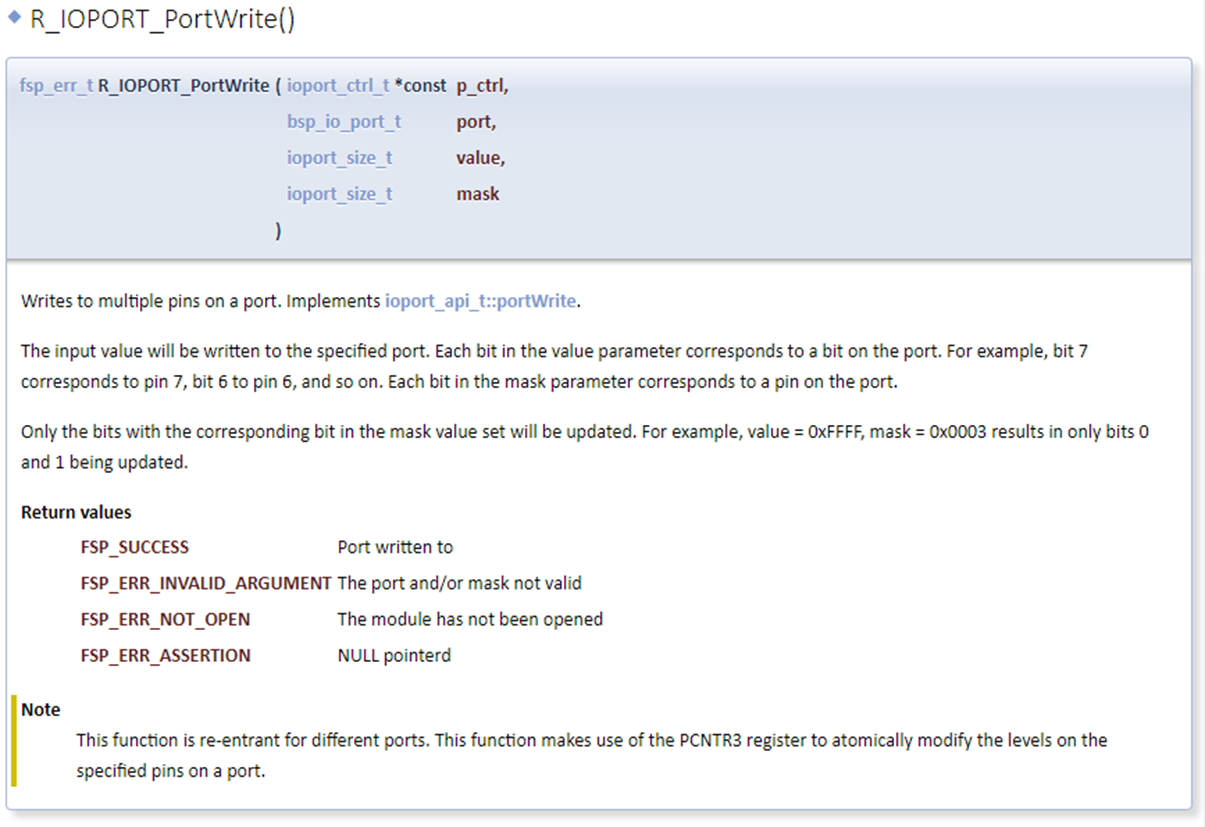Click the 'NULL pointerd' description
The image size is (1205, 827).
[x=394, y=656]
